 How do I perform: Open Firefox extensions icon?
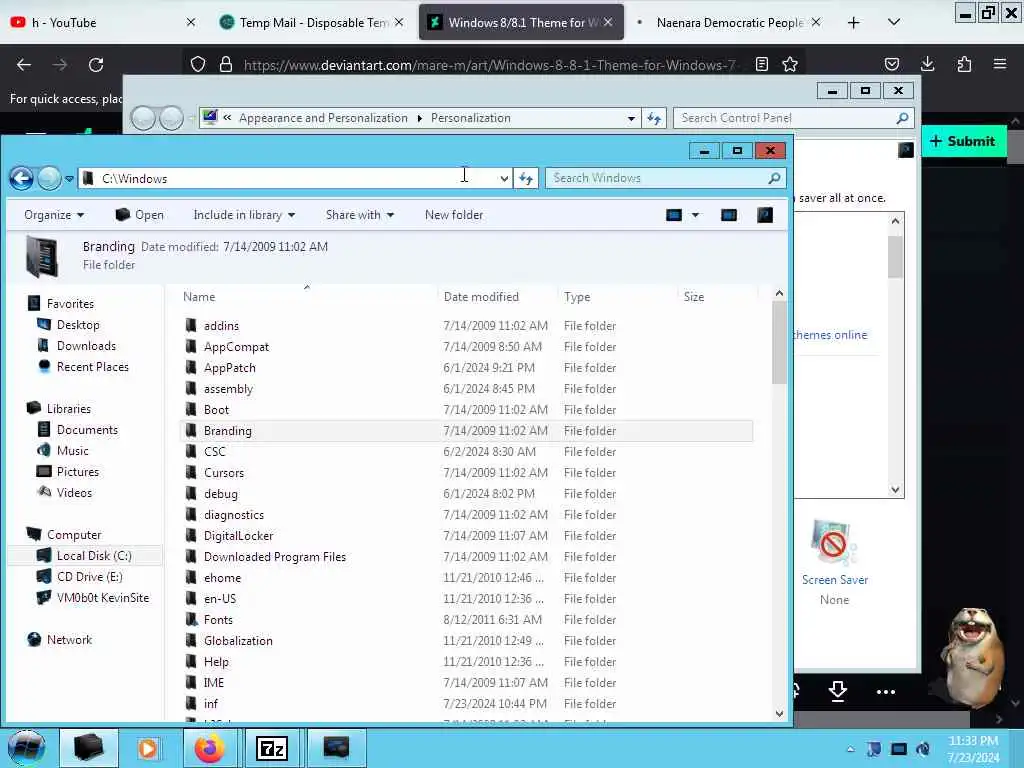(x=964, y=64)
